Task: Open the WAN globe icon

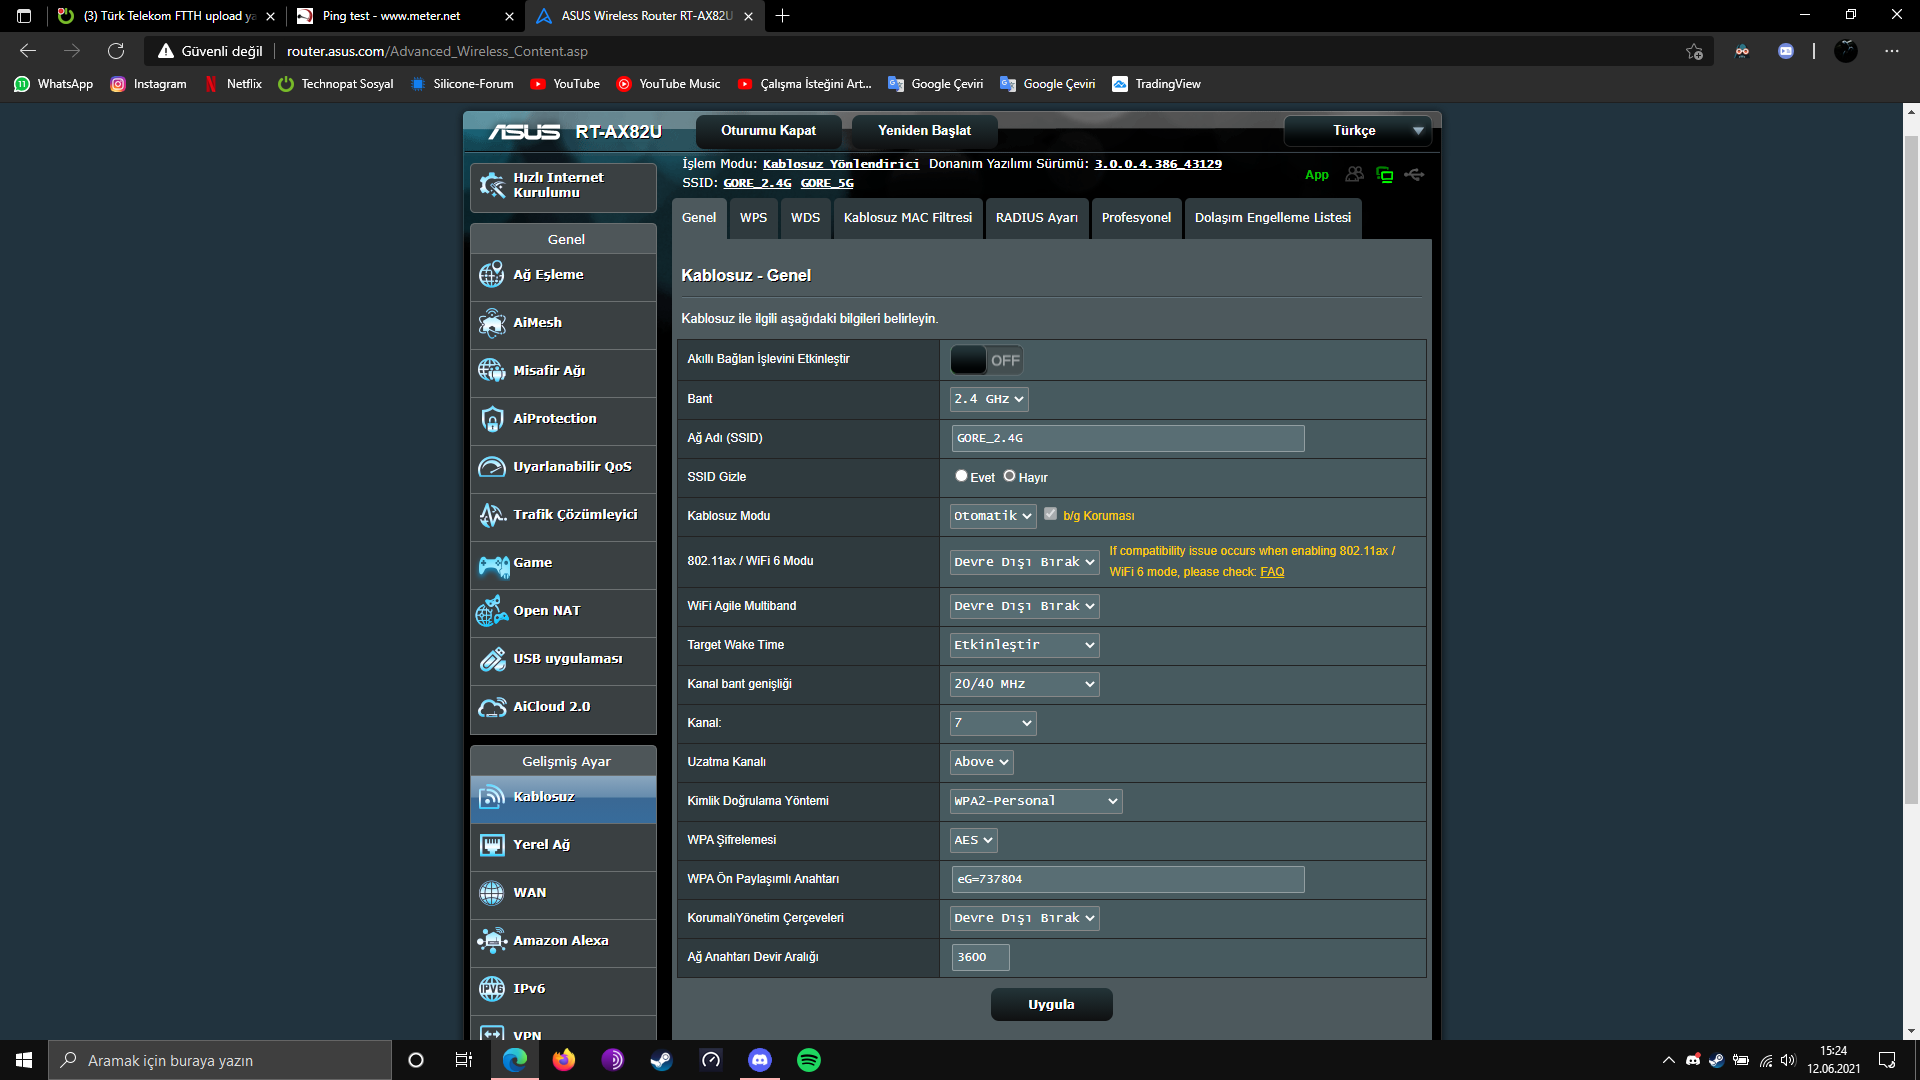Action: coord(491,893)
